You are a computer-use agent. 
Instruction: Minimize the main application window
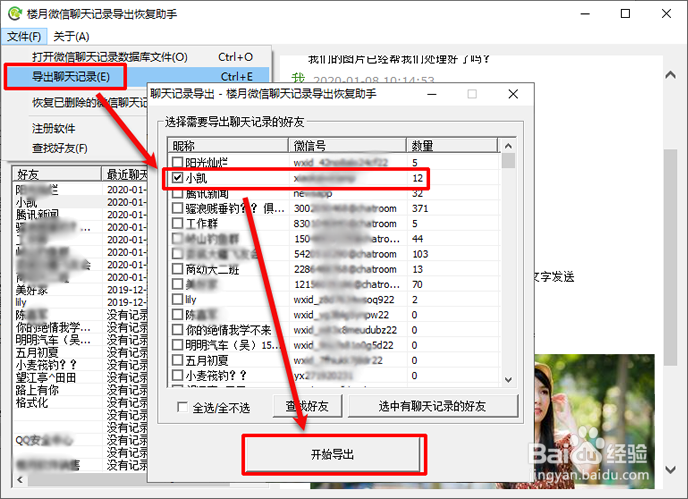pyautogui.click(x=585, y=14)
